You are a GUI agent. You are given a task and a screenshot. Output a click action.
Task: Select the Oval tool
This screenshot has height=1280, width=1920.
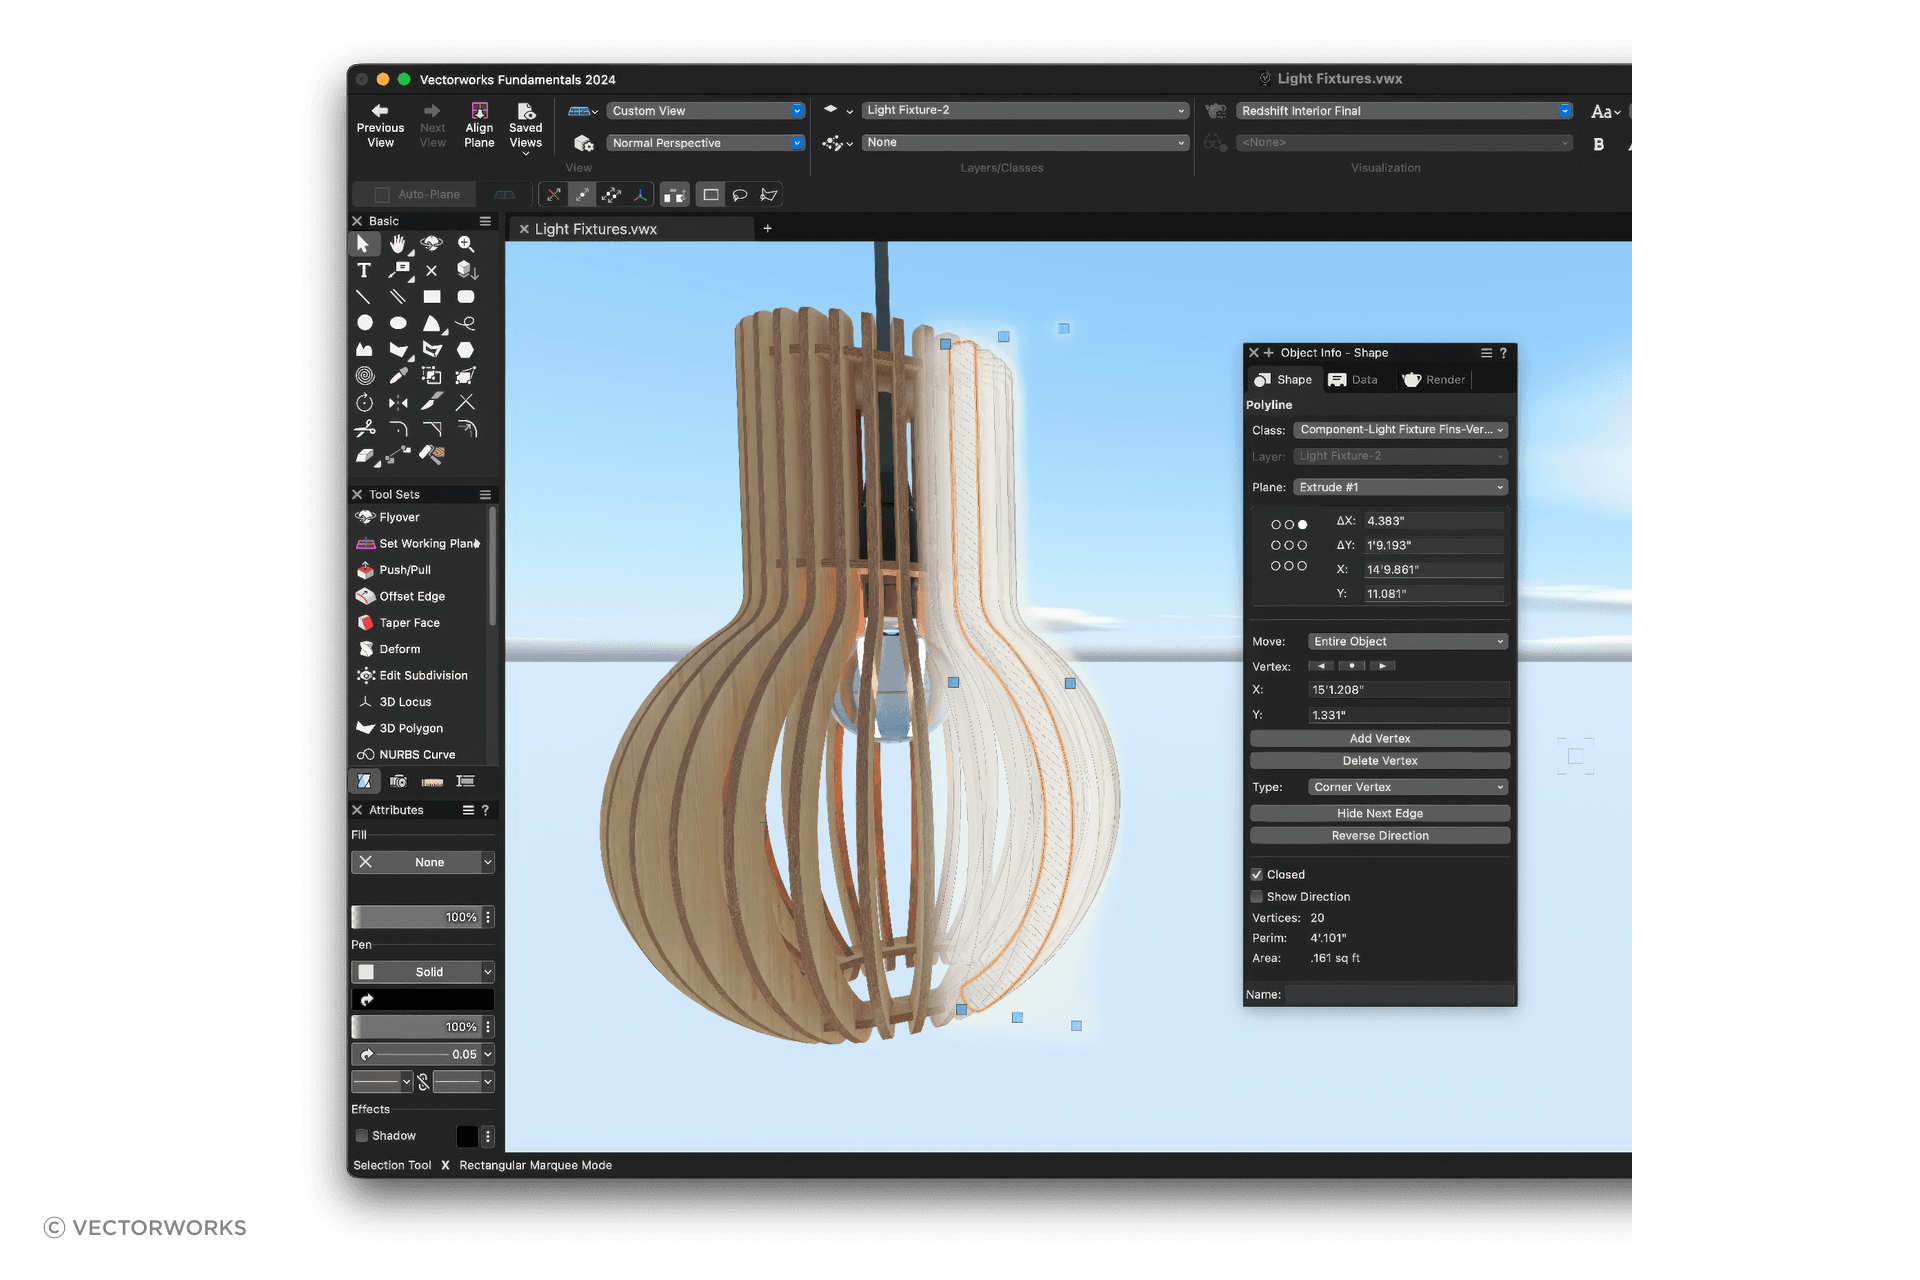(x=398, y=323)
